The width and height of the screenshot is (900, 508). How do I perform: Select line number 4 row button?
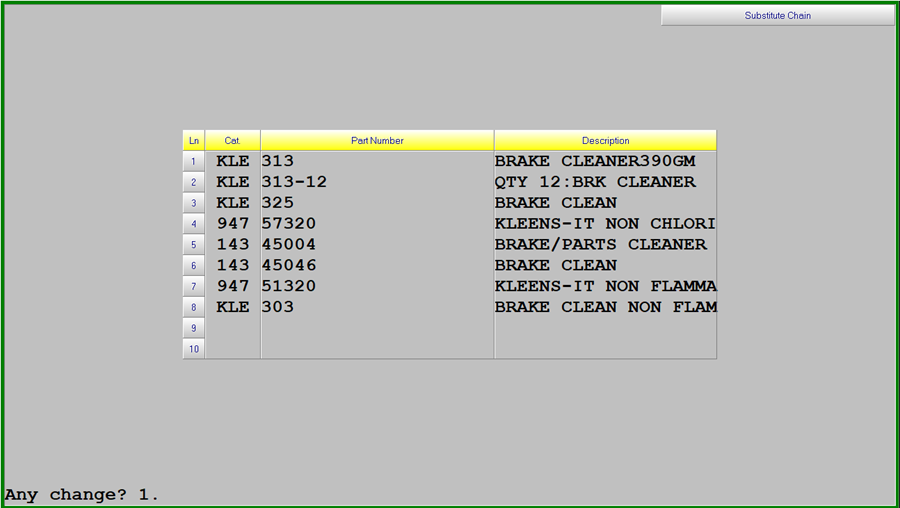(x=193, y=224)
